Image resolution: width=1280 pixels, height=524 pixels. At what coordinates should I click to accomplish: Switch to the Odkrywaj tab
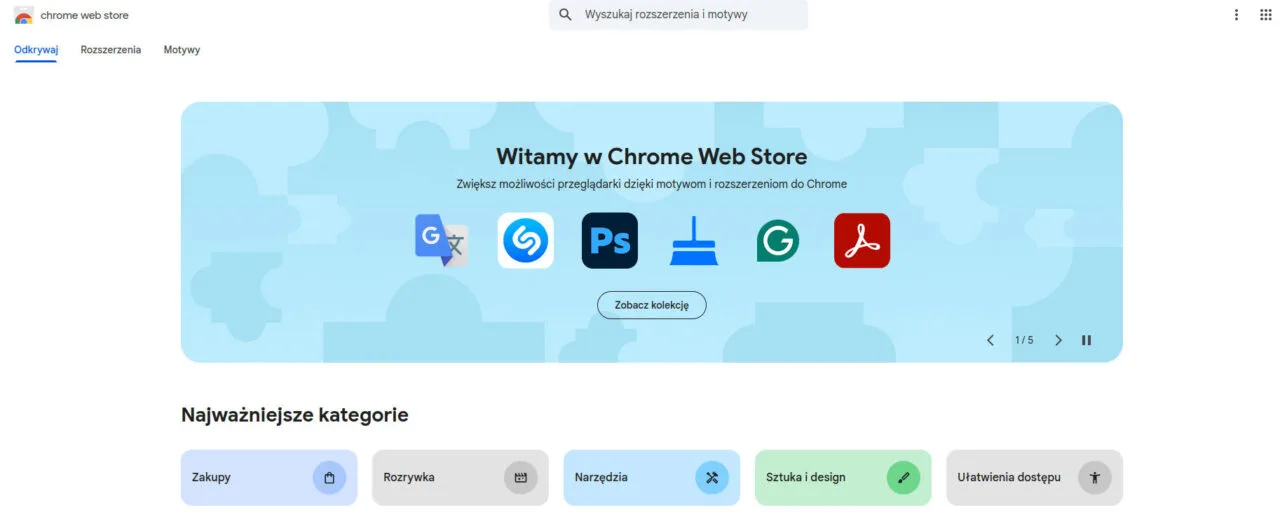[36, 49]
